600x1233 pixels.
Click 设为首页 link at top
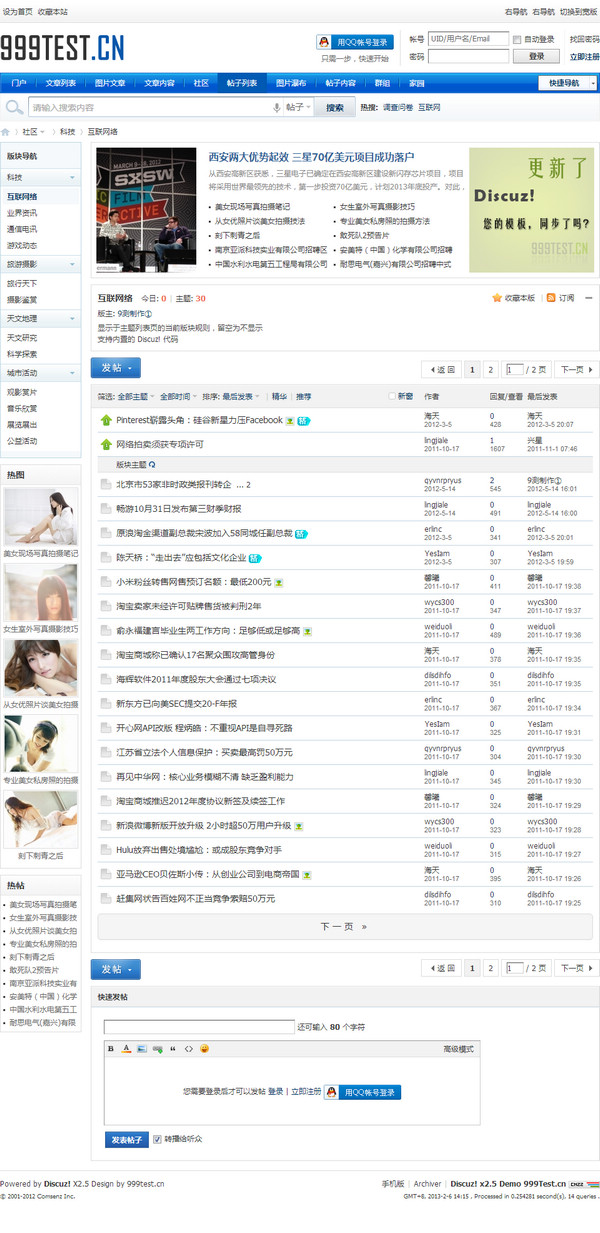pos(16,12)
